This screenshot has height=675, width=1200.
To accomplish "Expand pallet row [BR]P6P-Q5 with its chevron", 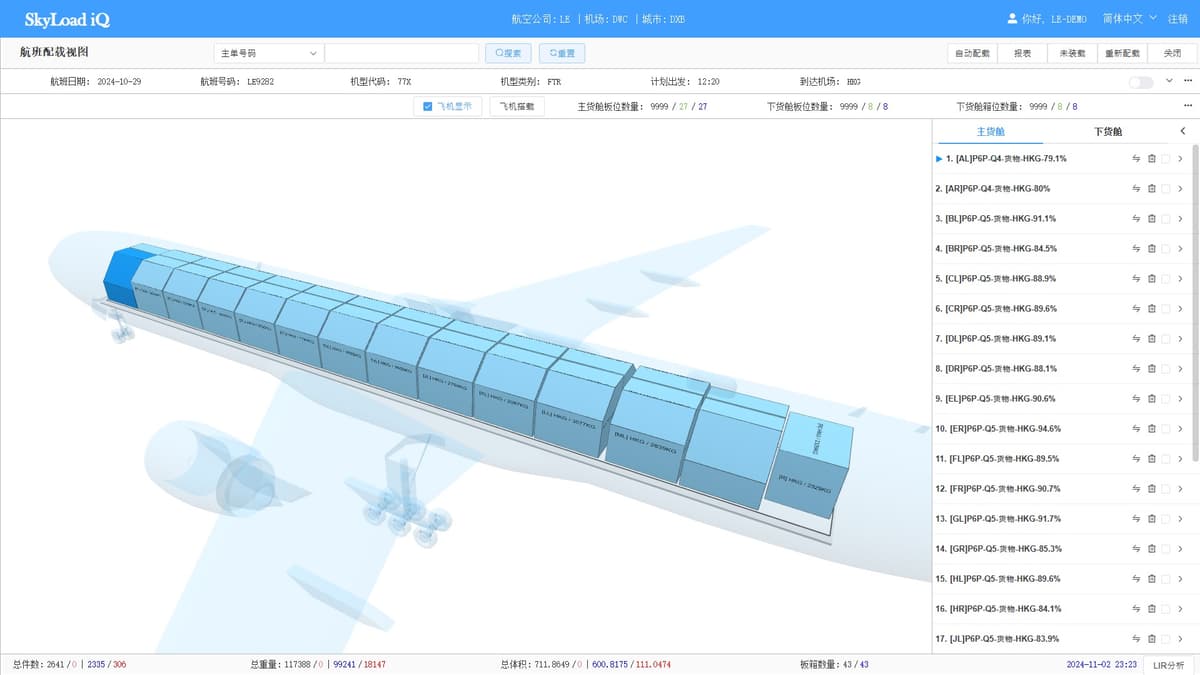I will coord(1180,248).
